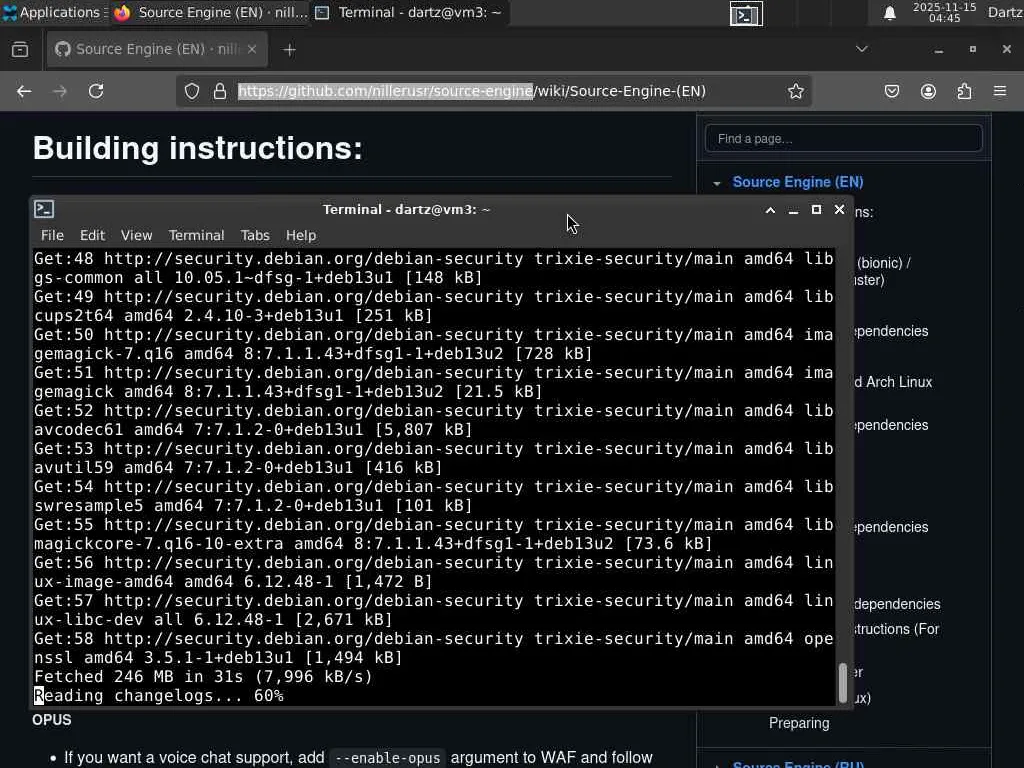The width and height of the screenshot is (1024, 768).
Task: Open the terminal File menu
Action: 52,235
